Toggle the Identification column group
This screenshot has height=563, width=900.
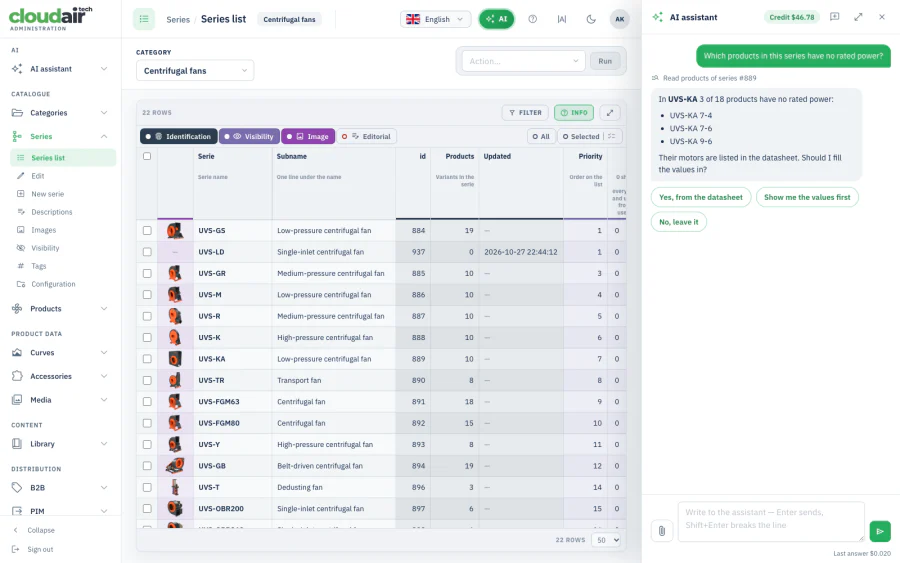coord(179,137)
